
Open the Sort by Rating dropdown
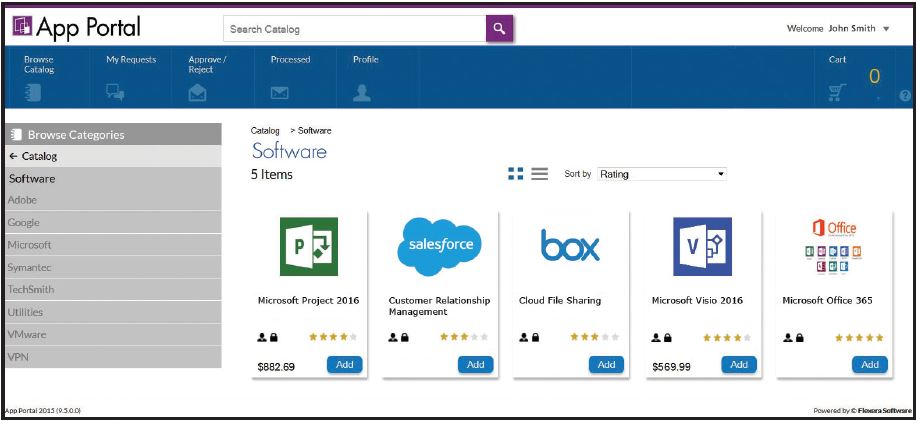661,174
